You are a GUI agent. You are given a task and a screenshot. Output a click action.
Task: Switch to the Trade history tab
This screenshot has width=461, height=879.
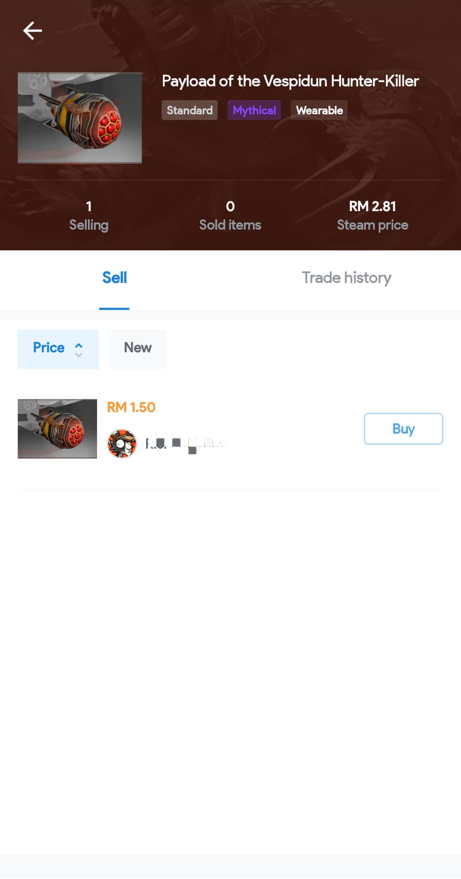click(x=347, y=278)
